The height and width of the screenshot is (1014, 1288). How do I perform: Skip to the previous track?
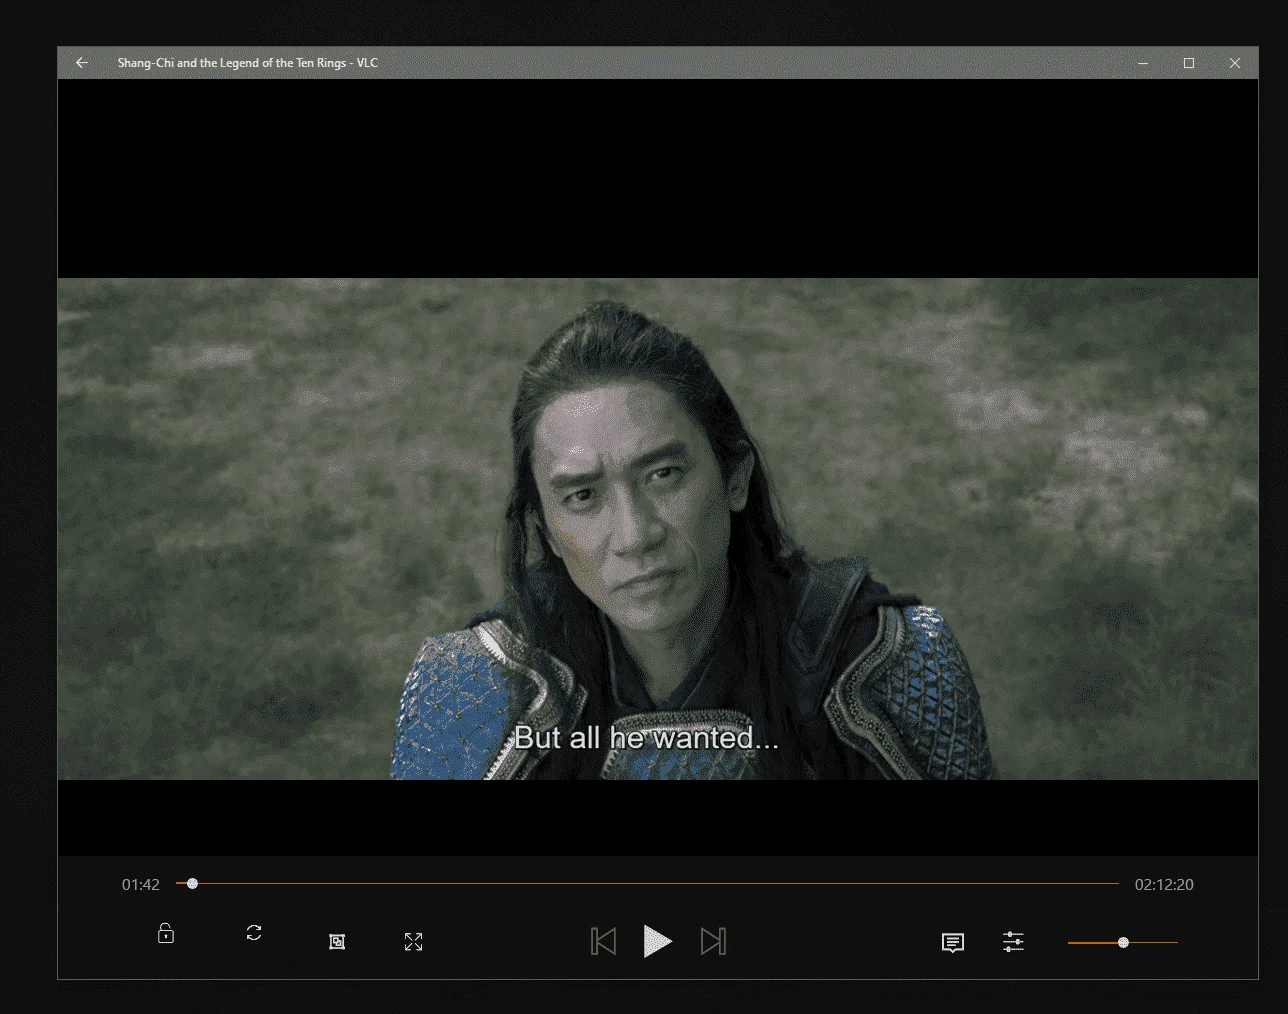coord(603,941)
